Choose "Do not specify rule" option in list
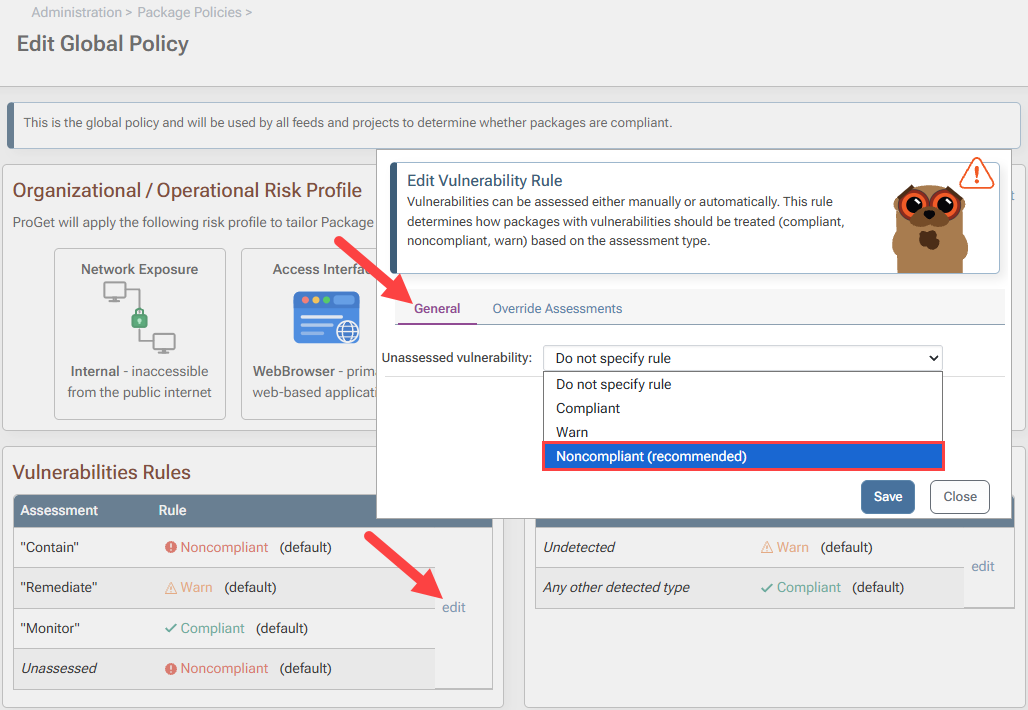1028x710 pixels. tap(743, 384)
